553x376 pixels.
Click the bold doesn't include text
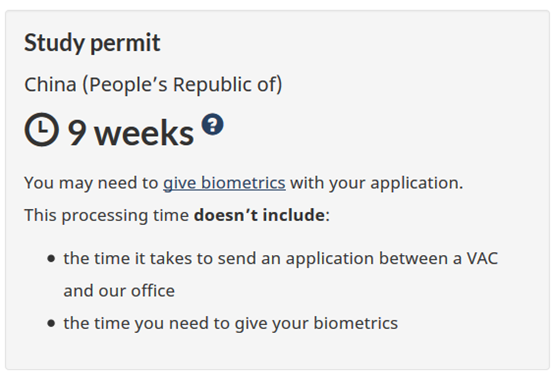pyautogui.click(x=259, y=215)
